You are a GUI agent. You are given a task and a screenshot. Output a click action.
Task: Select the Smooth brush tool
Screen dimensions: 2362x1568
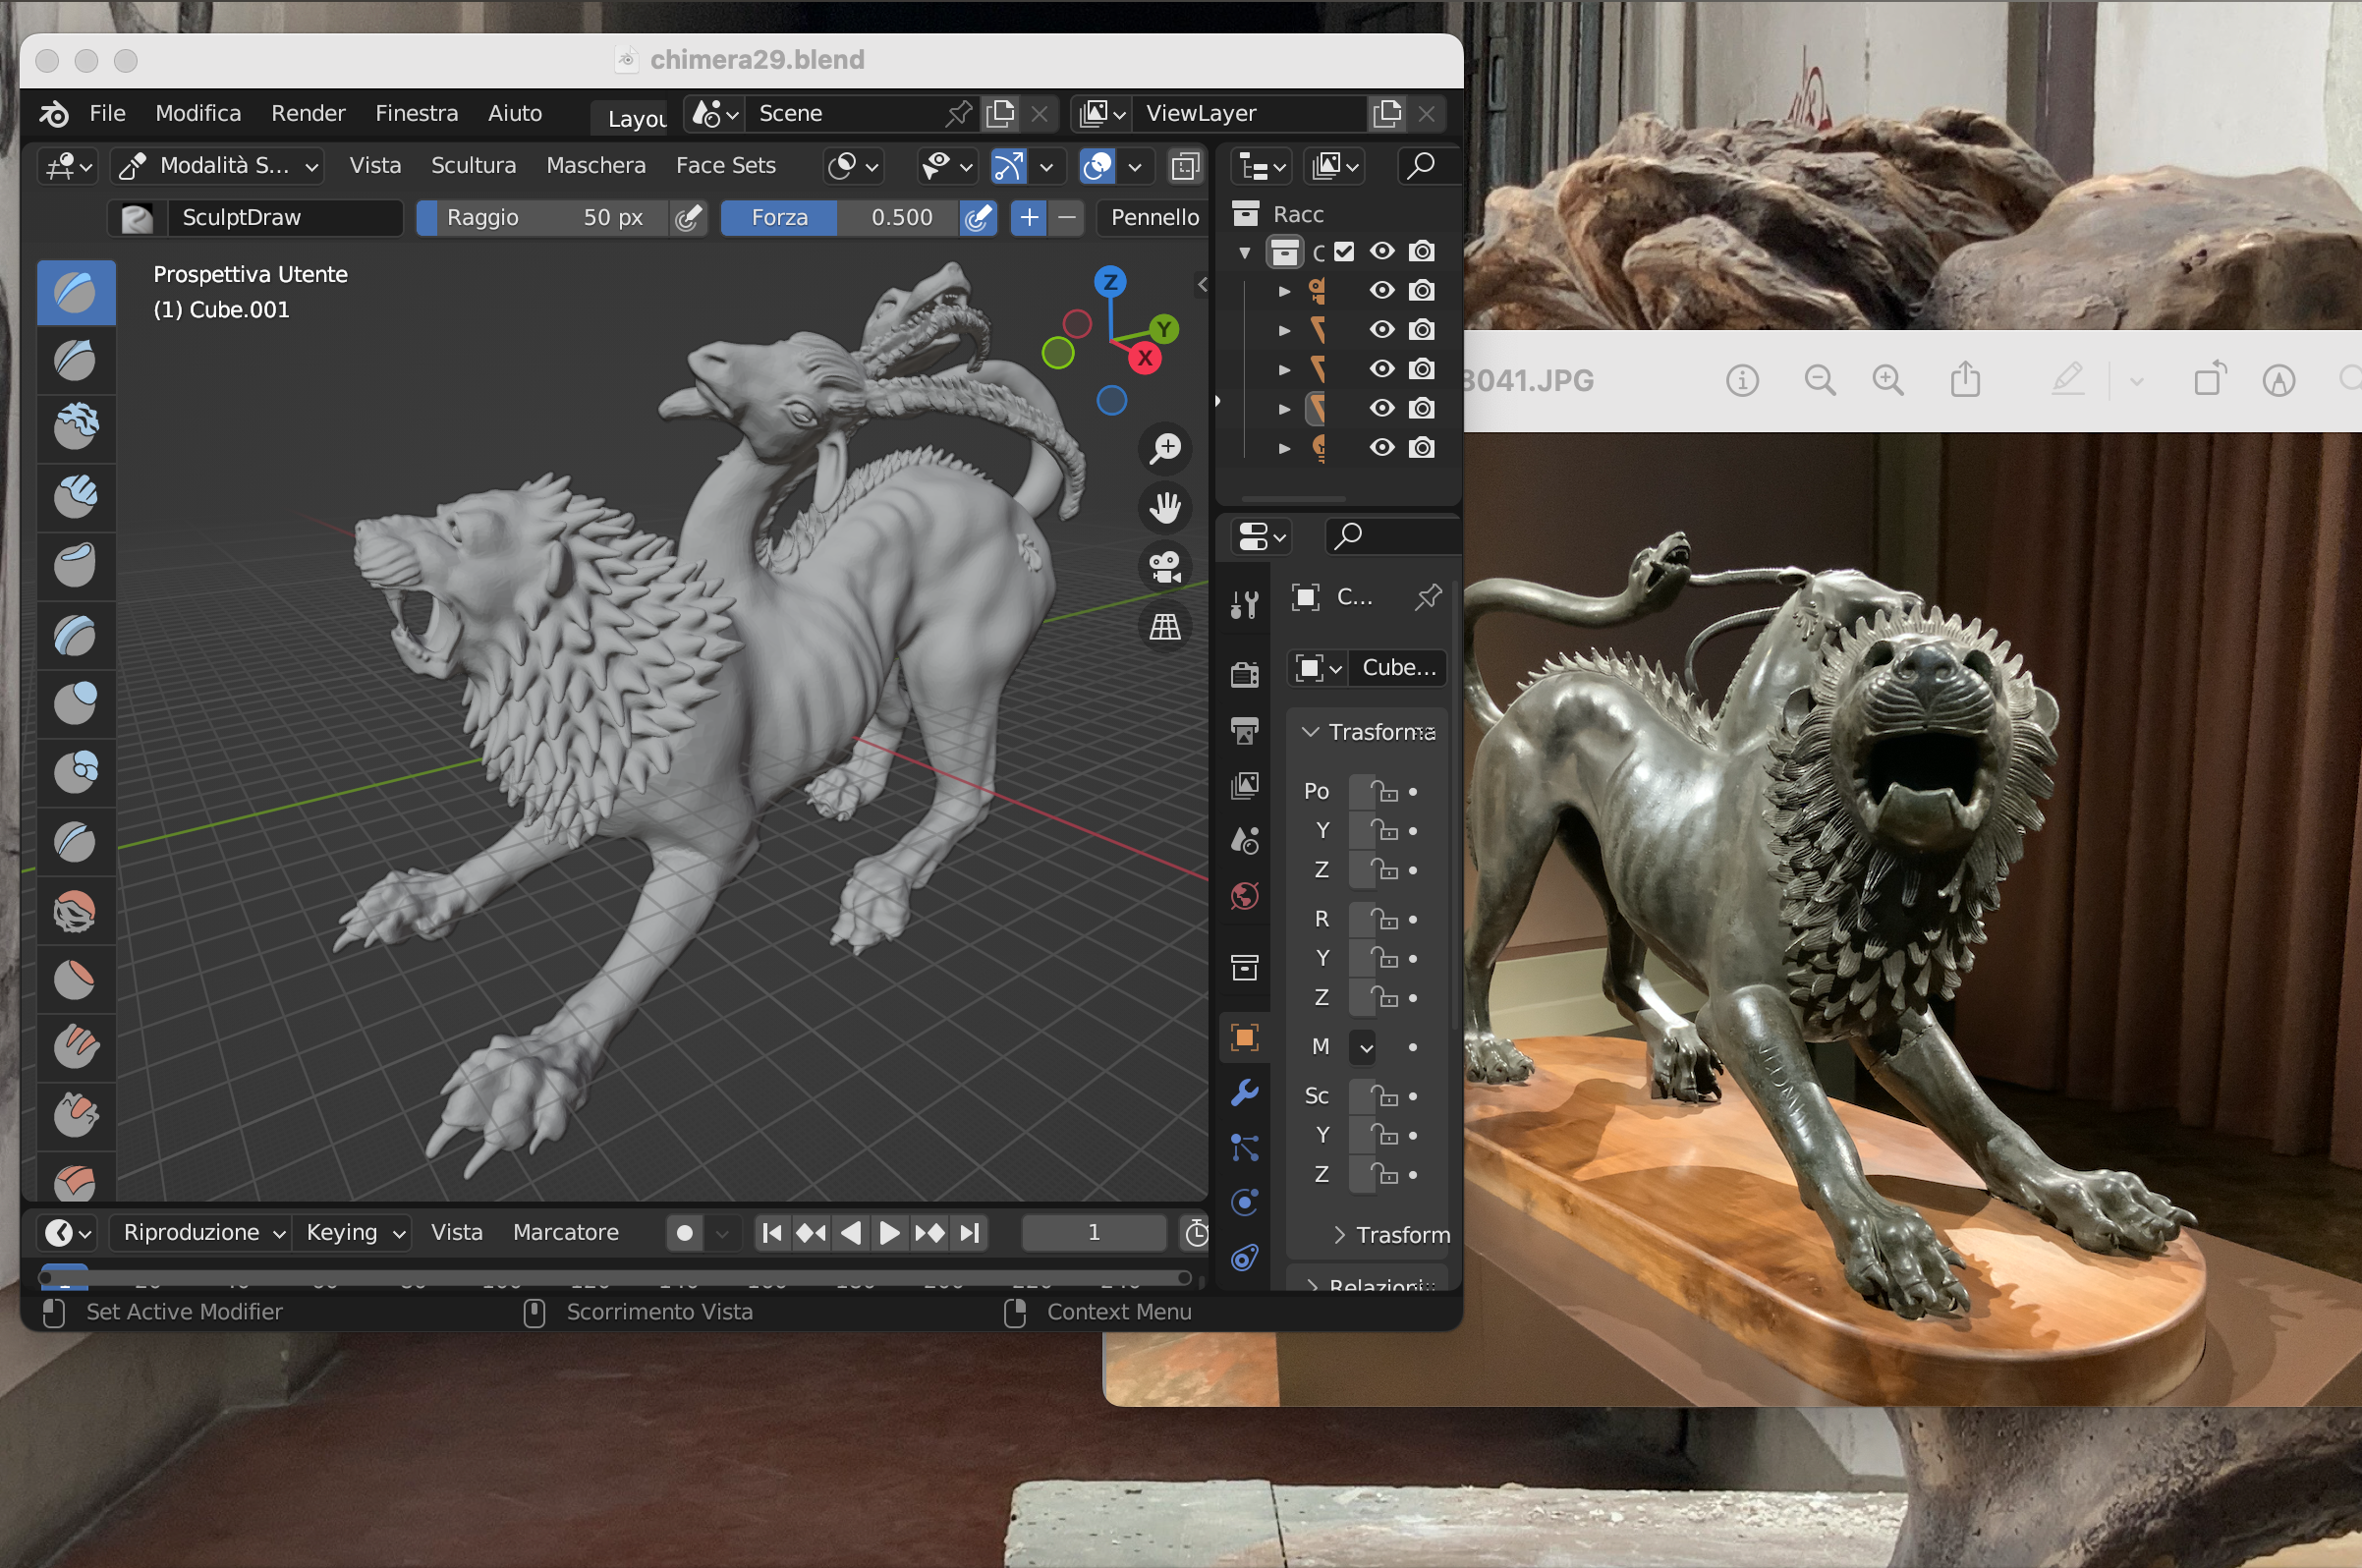(x=76, y=910)
